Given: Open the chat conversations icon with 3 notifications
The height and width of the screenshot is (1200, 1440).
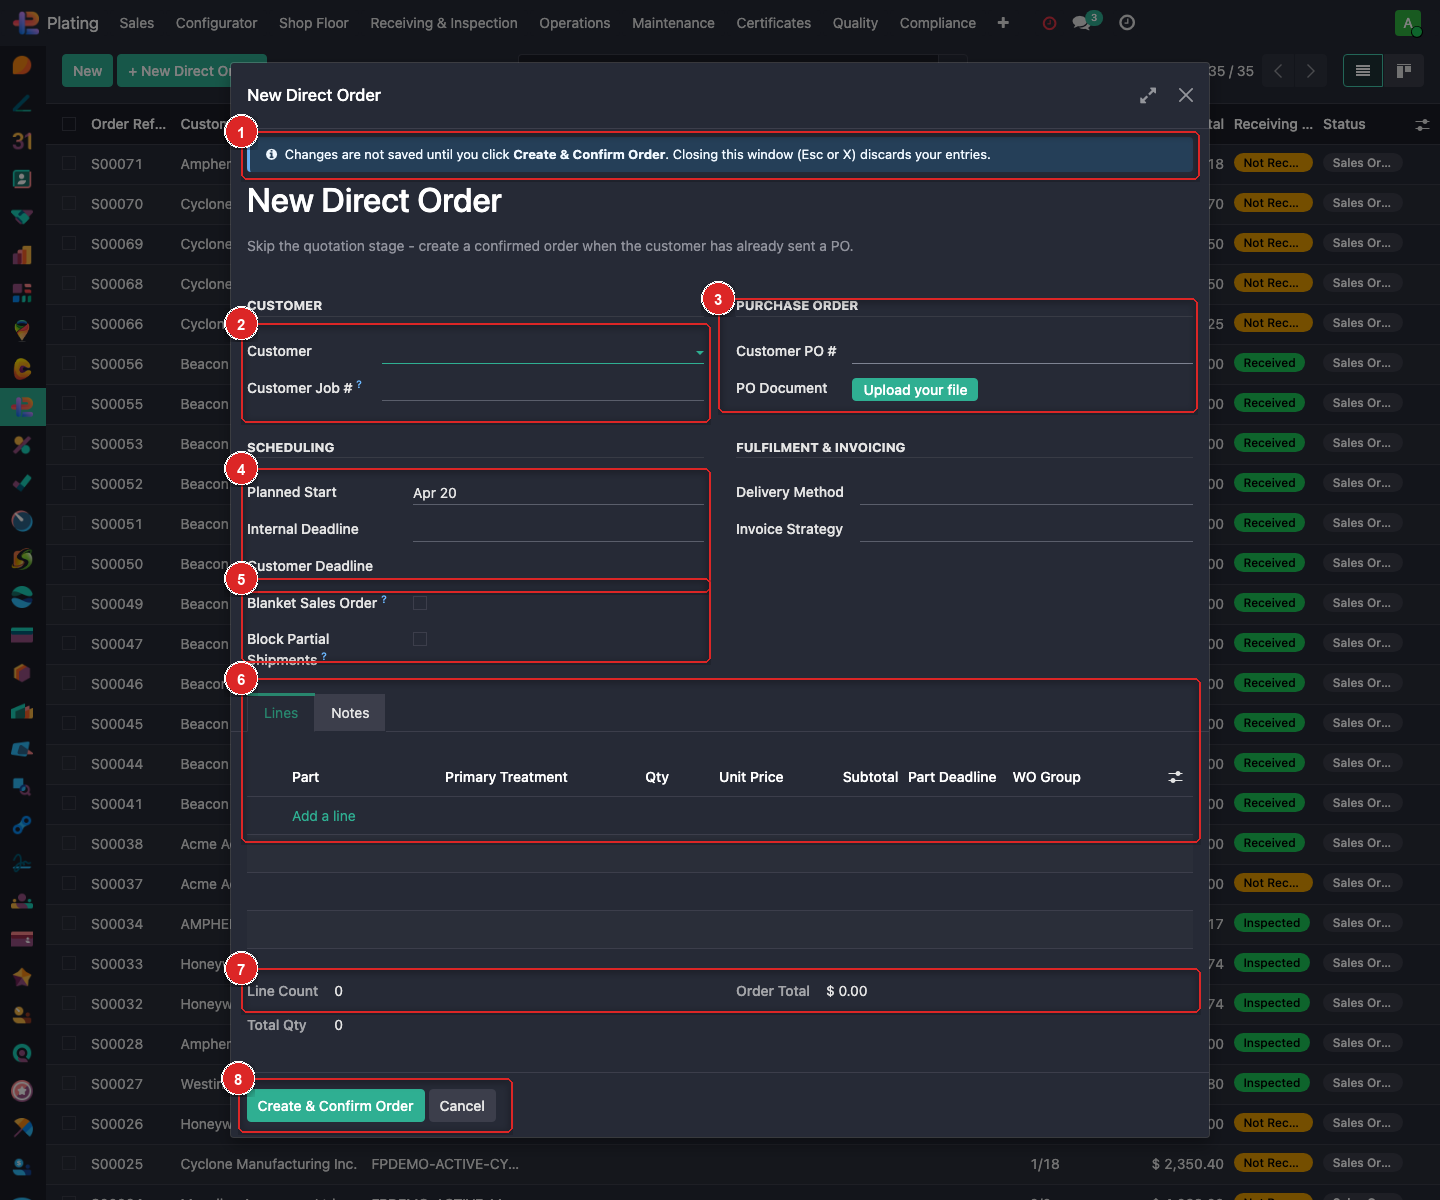Looking at the screenshot, I should pos(1082,22).
